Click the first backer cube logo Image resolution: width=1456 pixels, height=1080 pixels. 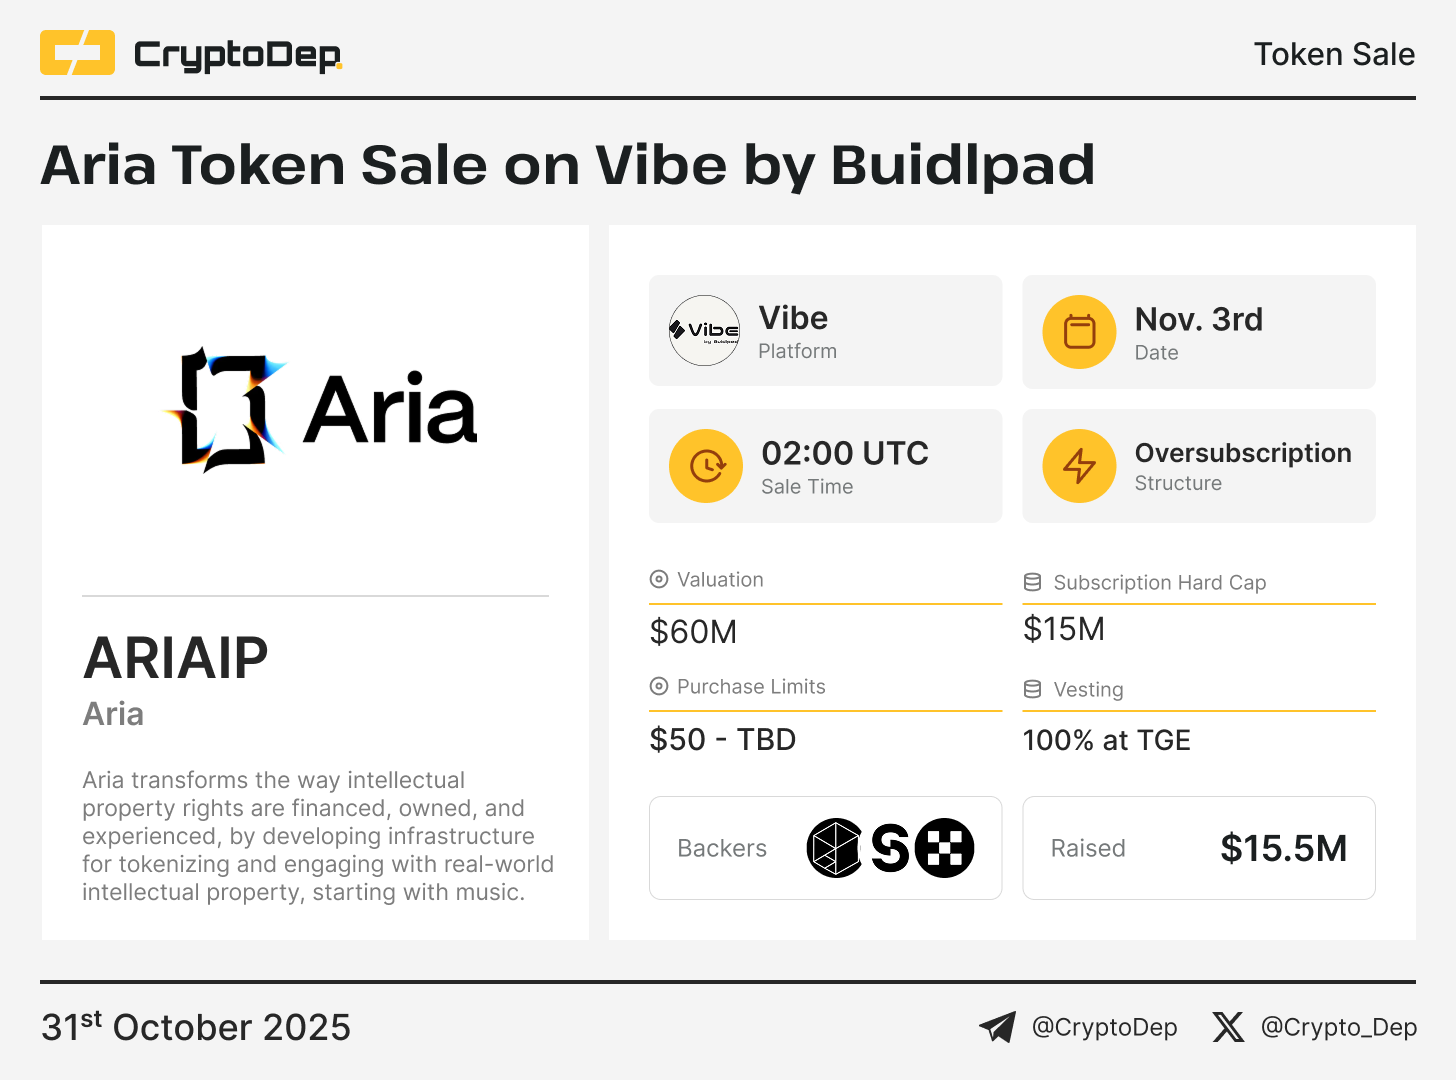click(834, 848)
